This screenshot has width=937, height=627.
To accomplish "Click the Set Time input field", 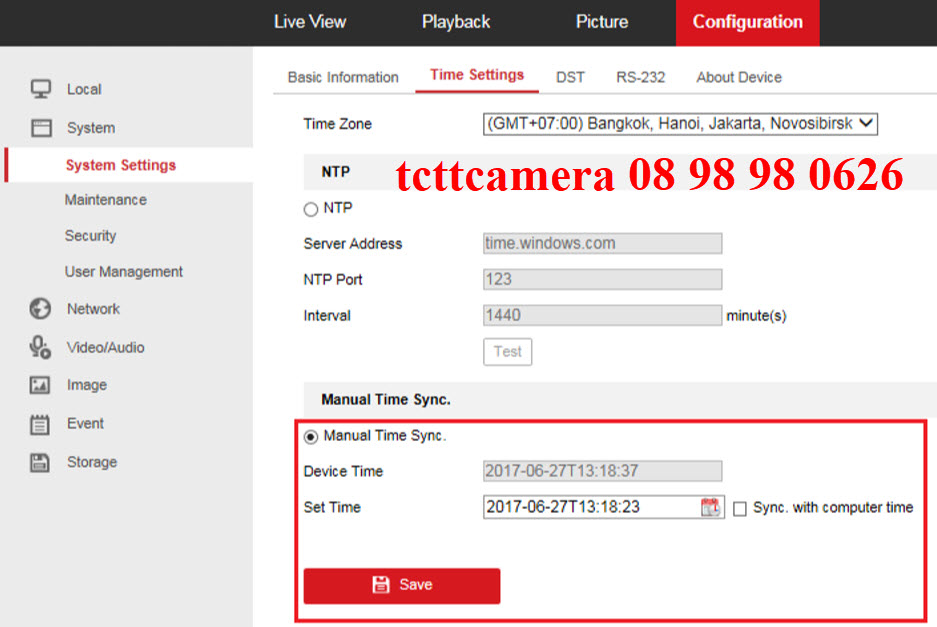I will click(590, 507).
